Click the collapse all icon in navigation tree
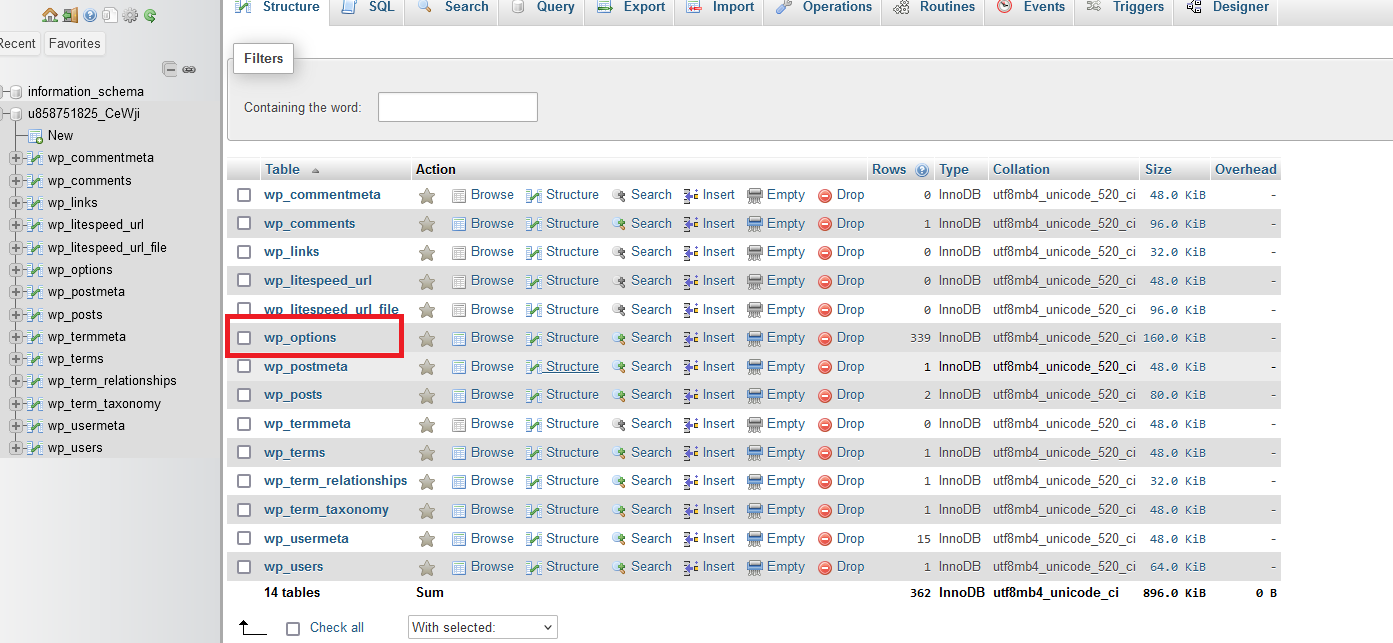 [x=170, y=69]
